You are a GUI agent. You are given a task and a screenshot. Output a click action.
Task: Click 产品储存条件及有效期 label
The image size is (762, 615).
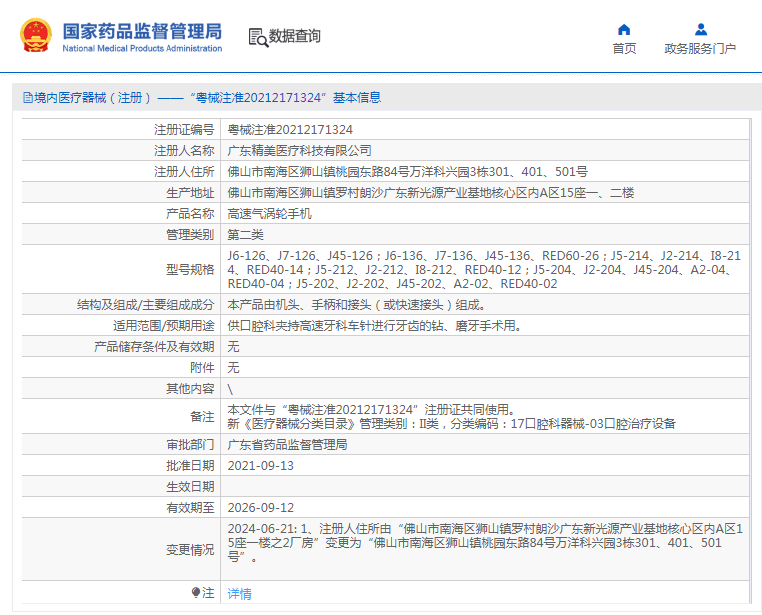[154, 347]
